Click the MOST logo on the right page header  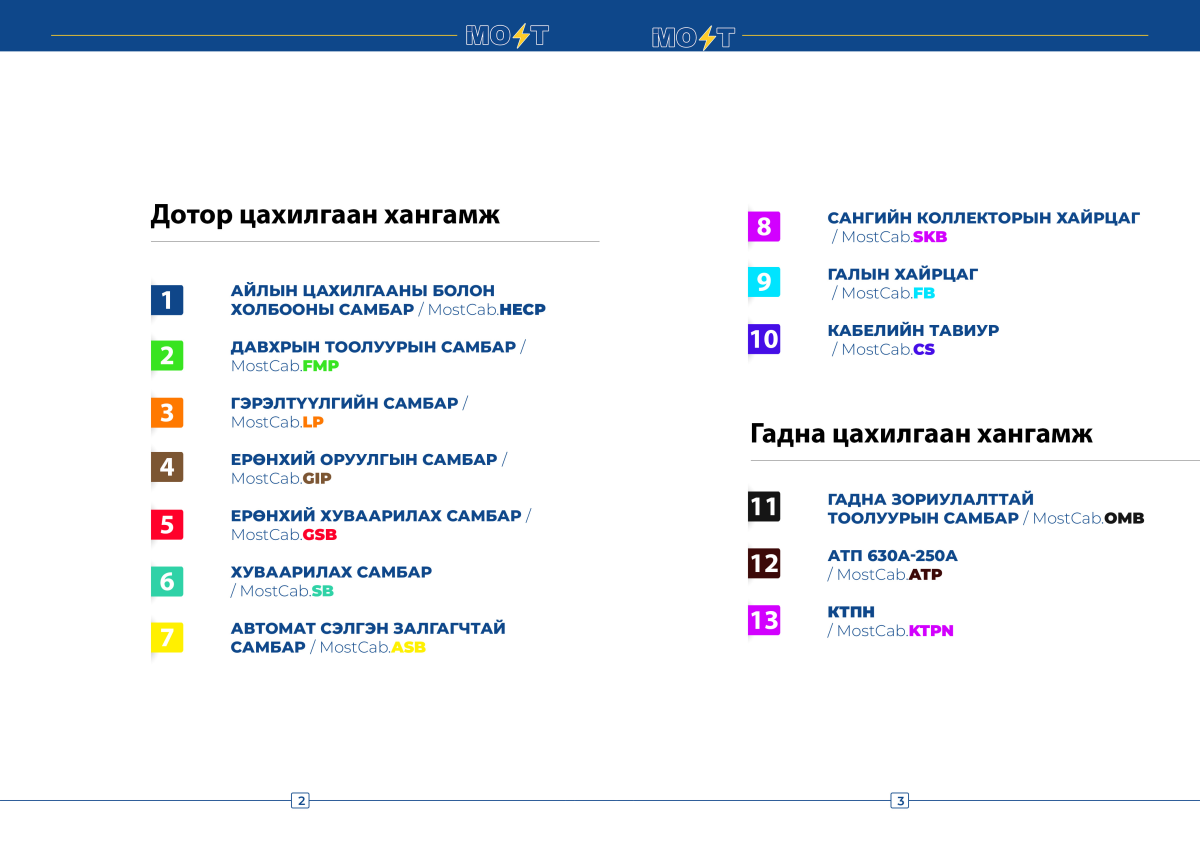click(693, 37)
